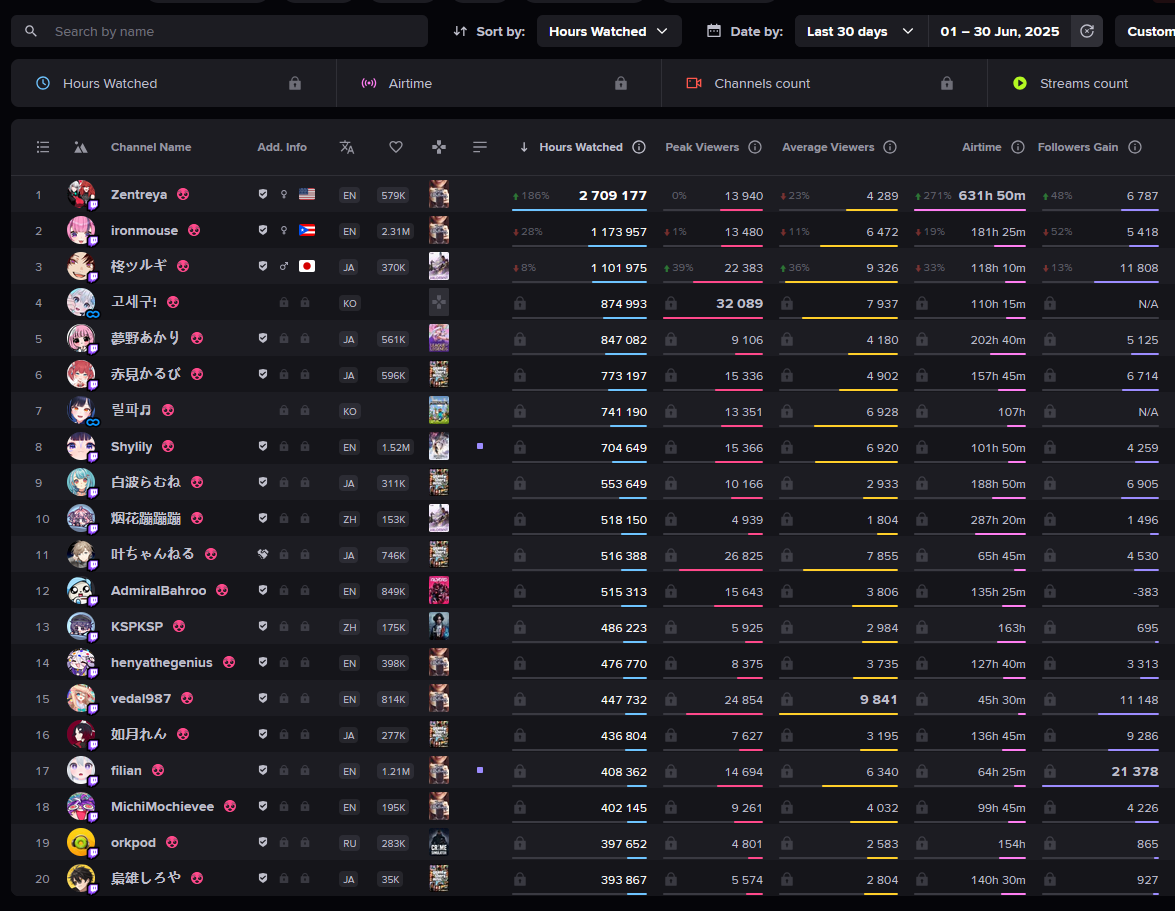Image resolution: width=1175 pixels, height=911 pixels.
Task: Click in the Search by name field
Action: [220, 31]
